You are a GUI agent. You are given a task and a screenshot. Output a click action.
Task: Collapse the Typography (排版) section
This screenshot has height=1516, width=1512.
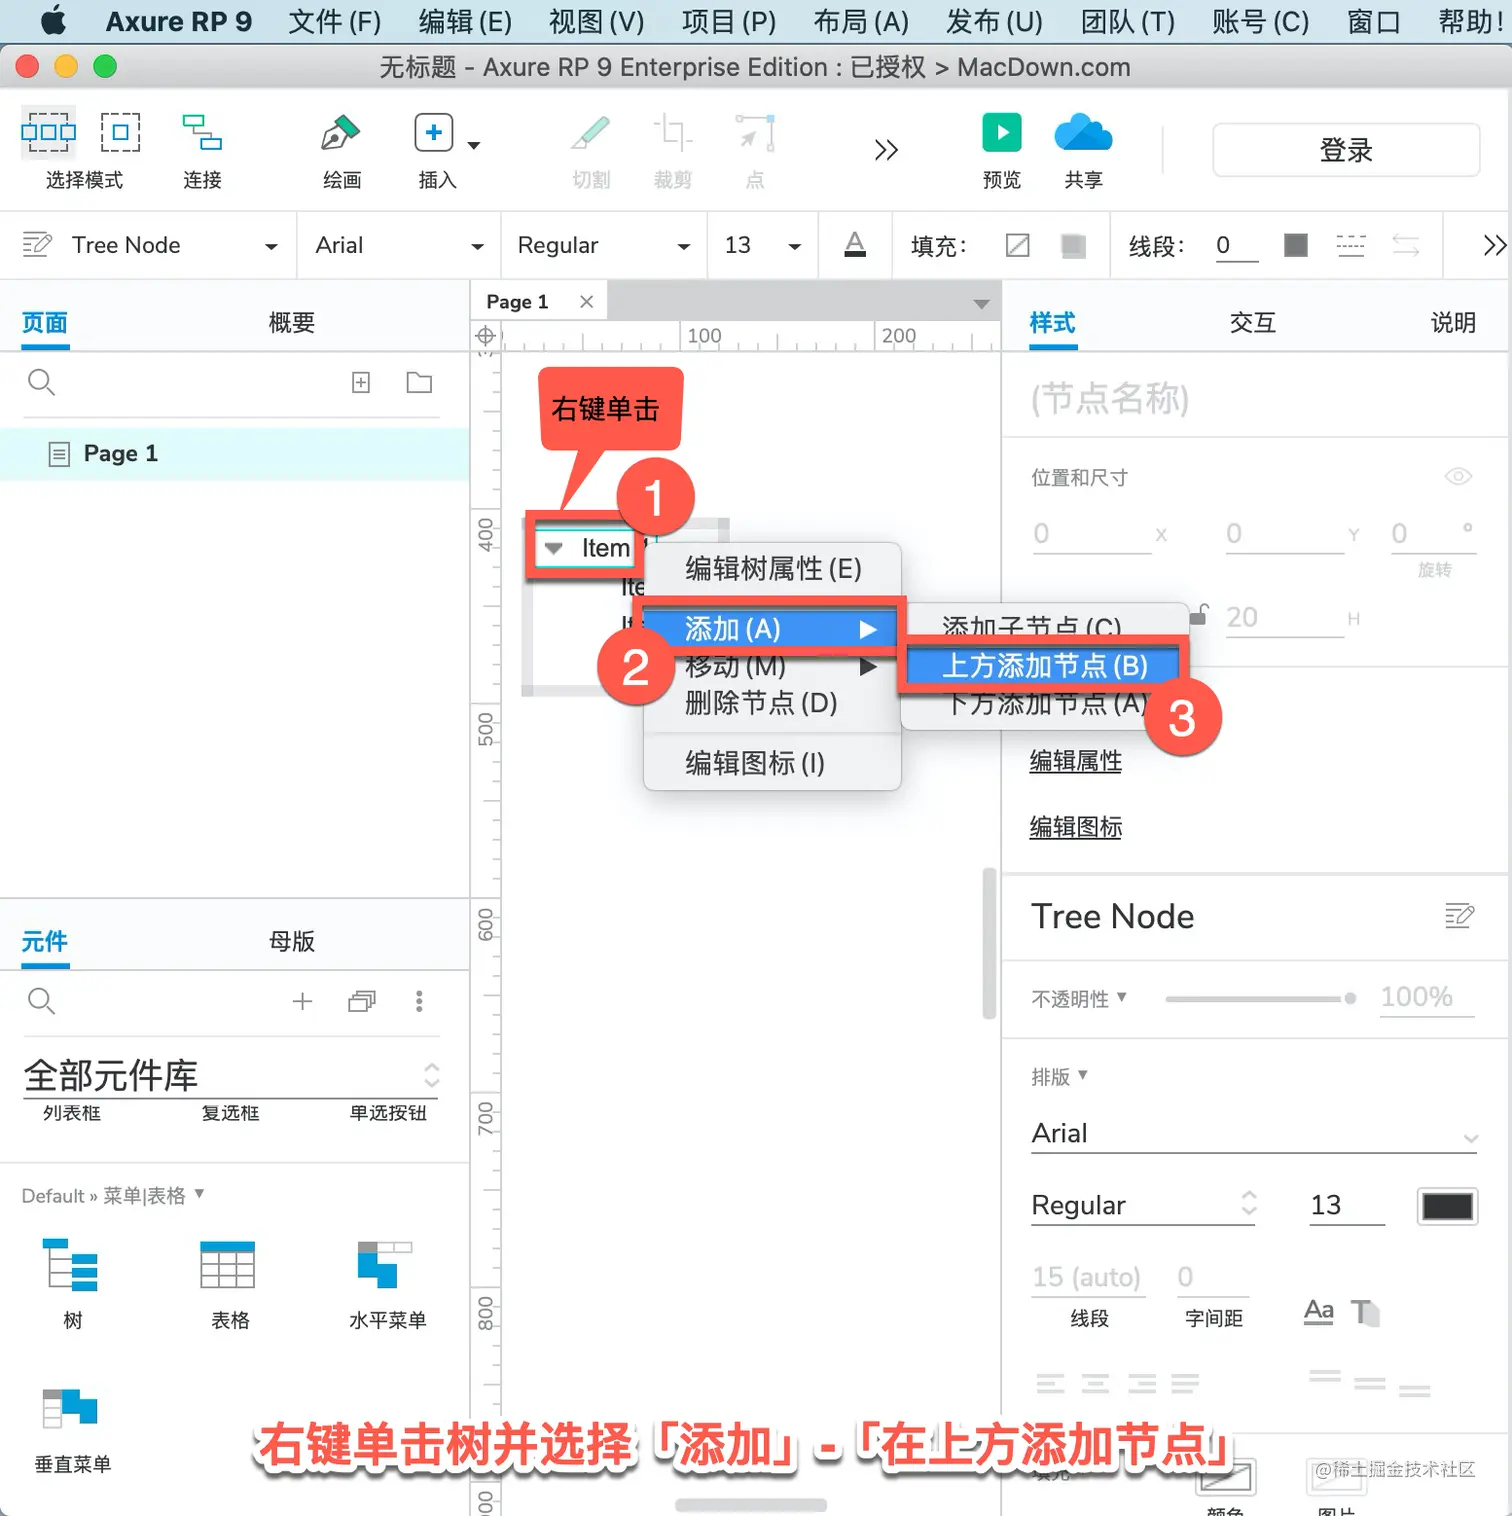pyautogui.click(x=1059, y=1077)
